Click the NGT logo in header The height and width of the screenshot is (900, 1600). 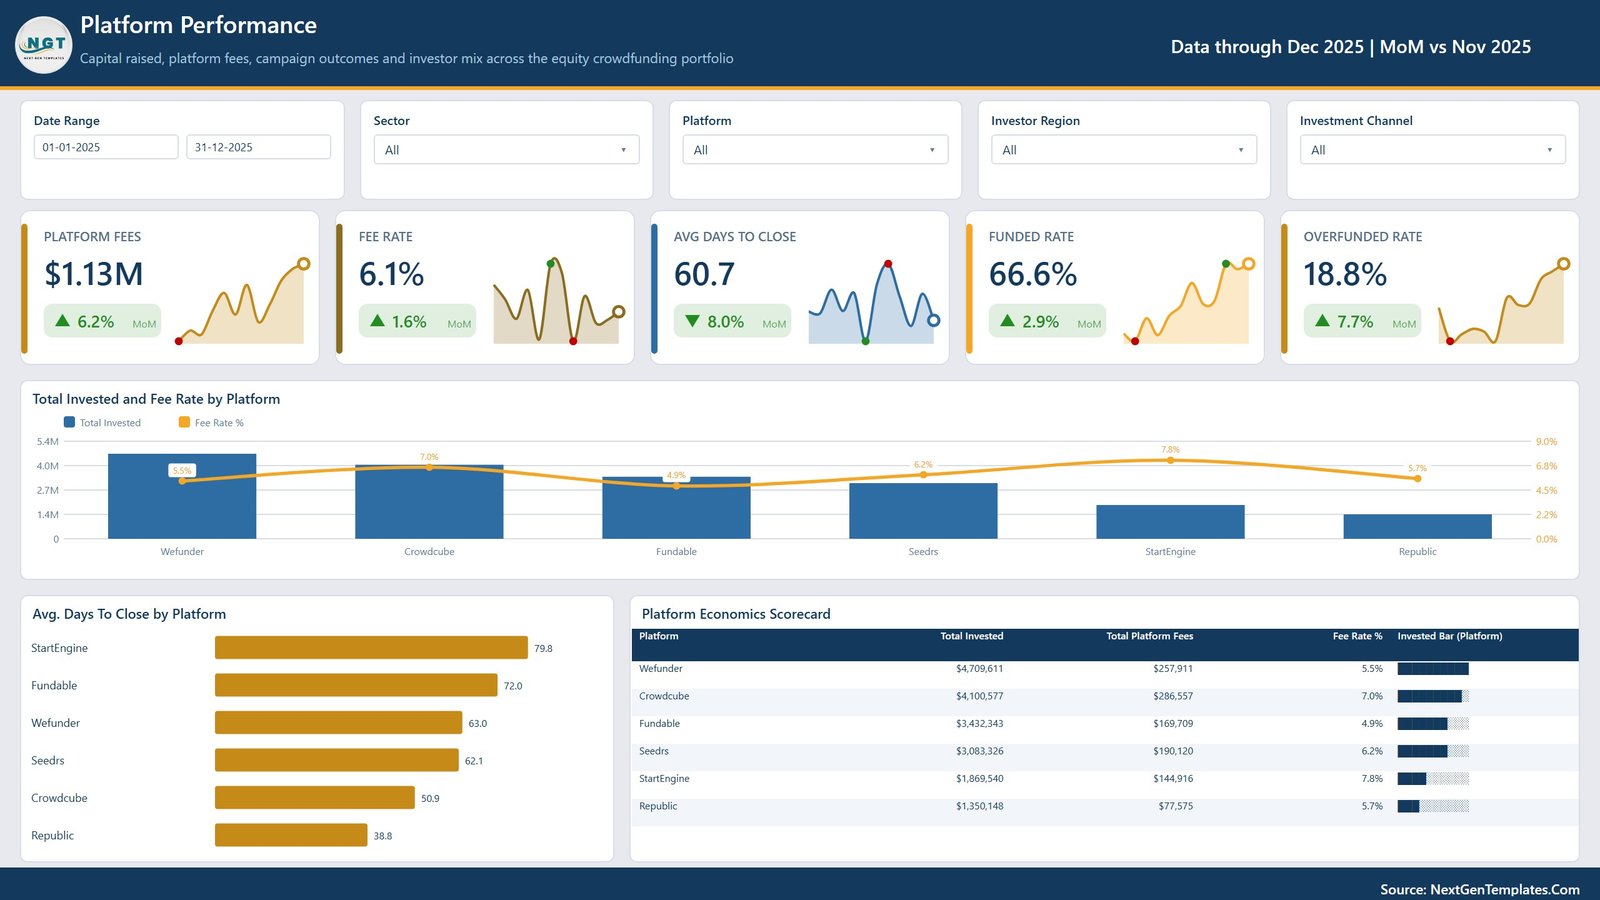pyautogui.click(x=44, y=45)
